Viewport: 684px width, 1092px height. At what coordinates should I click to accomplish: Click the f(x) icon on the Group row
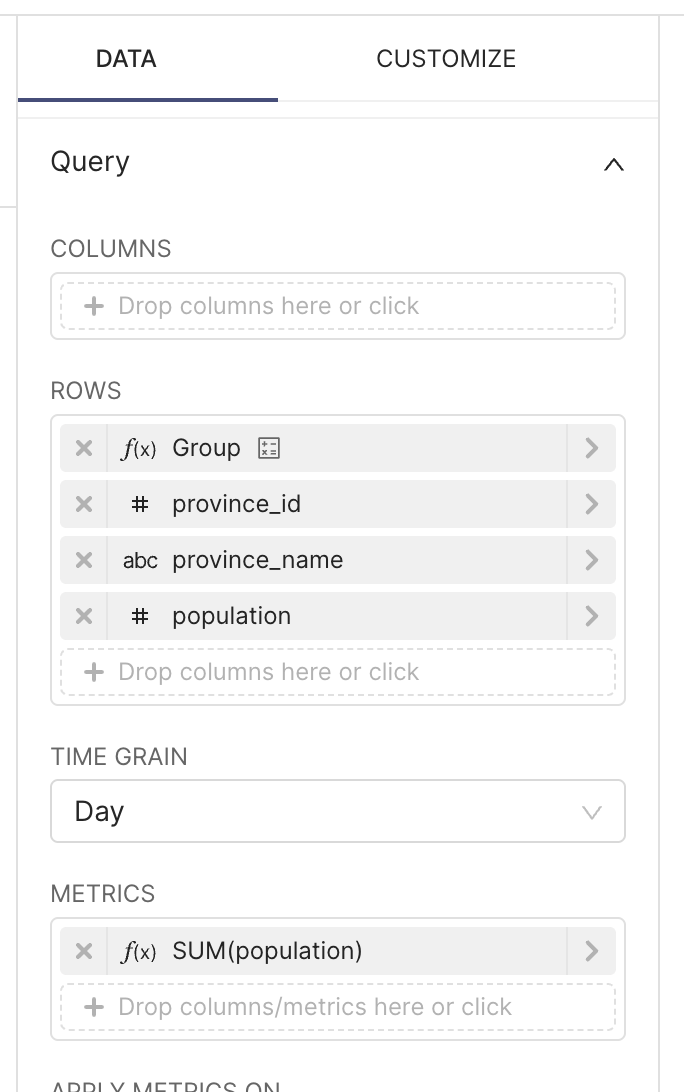pyautogui.click(x=140, y=448)
